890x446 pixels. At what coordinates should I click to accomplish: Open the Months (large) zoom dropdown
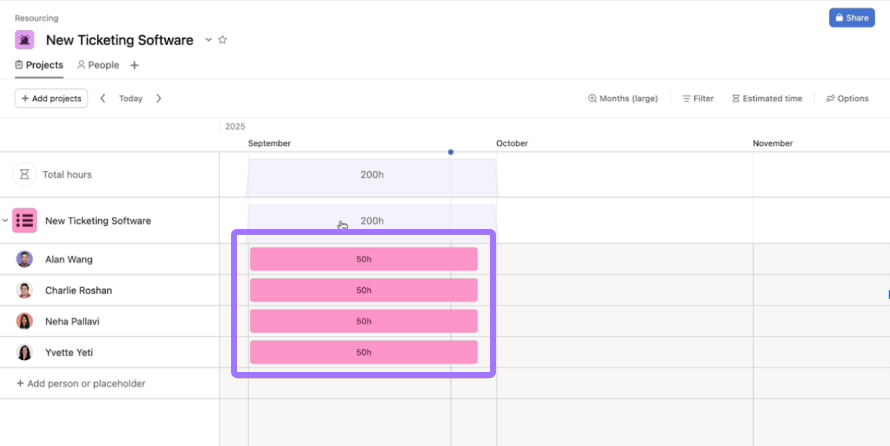coord(623,98)
